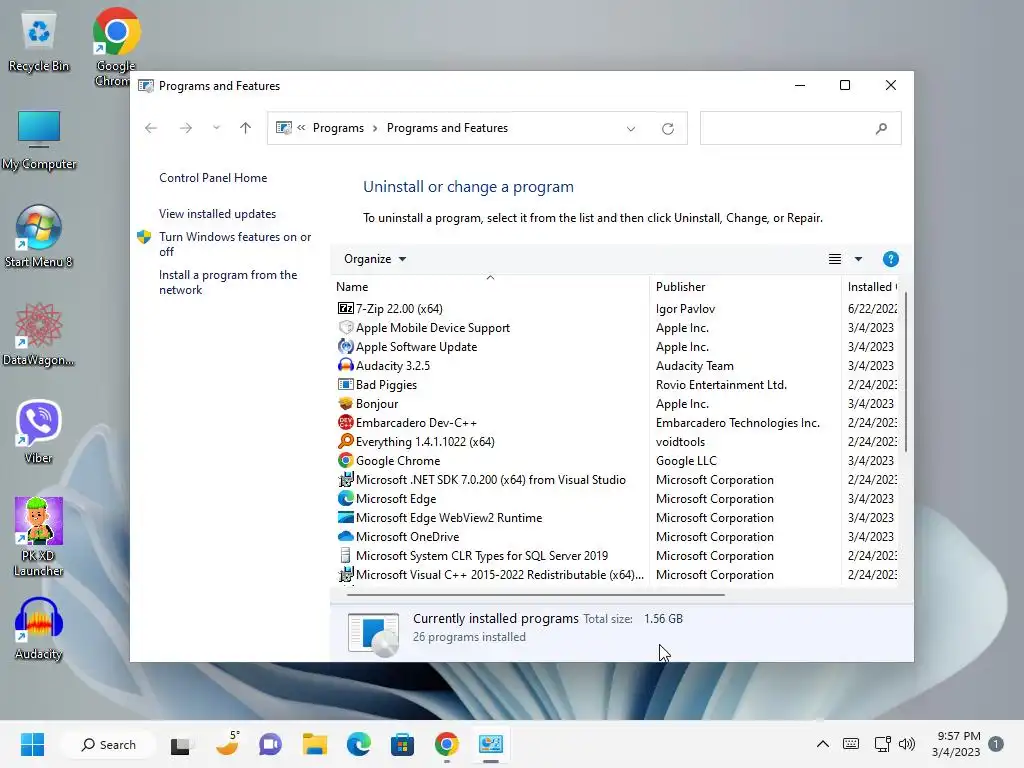Open the Recycle Bin desktop icon
This screenshot has height=768, width=1024.
[x=39, y=41]
